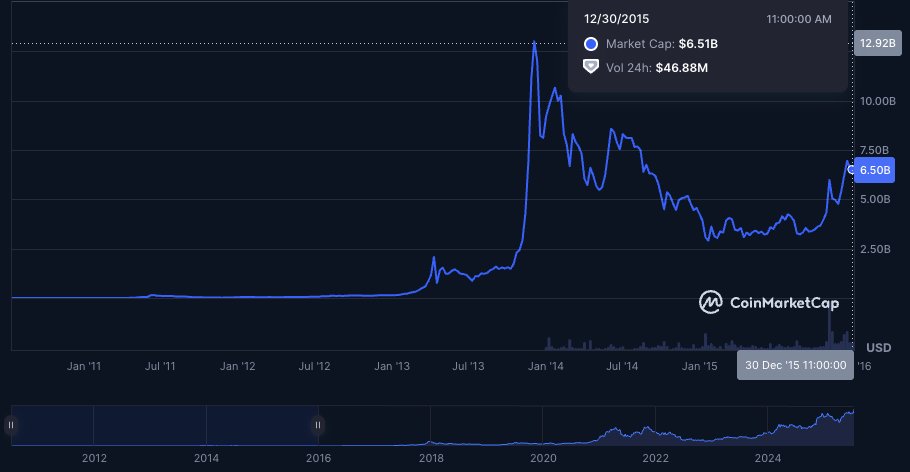Click the $6.51B market cap value
Image resolution: width=910 pixels, height=472 pixels.
tap(698, 44)
